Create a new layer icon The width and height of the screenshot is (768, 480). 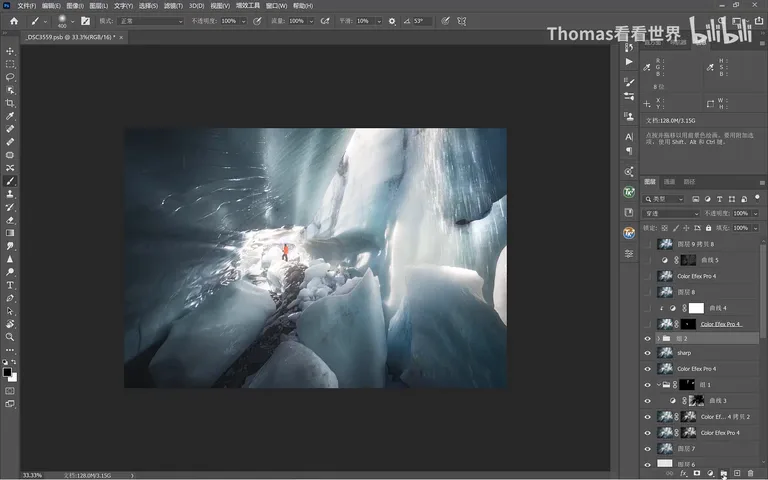click(x=737, y=473)
